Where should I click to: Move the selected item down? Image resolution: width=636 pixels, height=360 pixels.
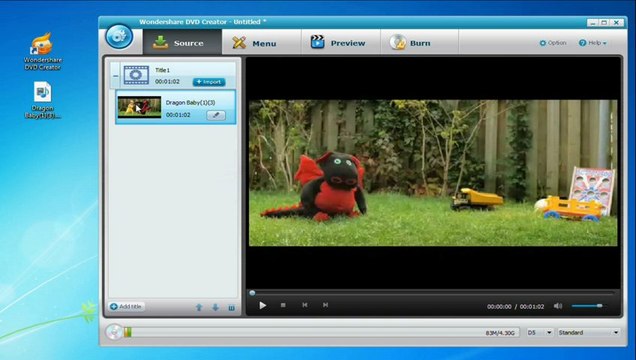[x=215, y=308]
